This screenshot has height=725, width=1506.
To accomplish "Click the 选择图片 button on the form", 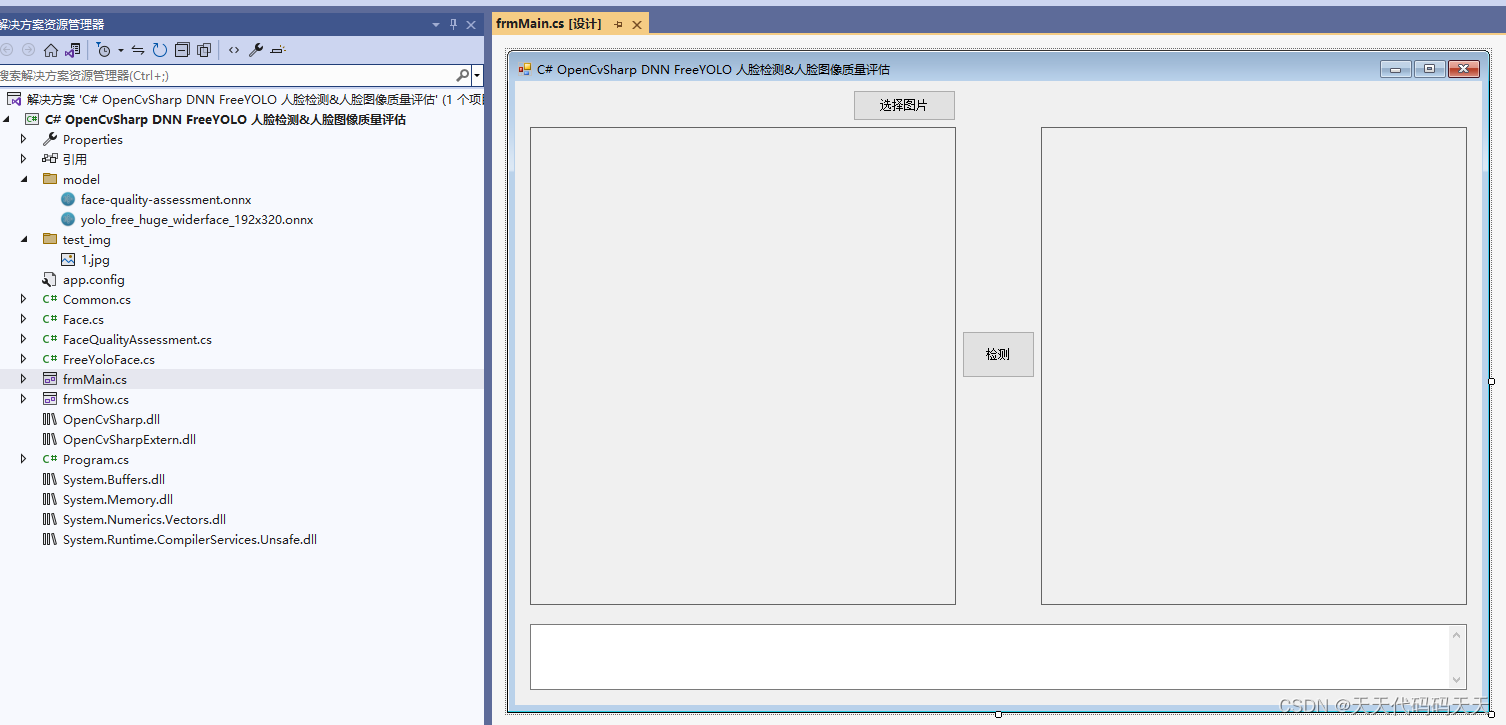I will click(x=904, y=105).
